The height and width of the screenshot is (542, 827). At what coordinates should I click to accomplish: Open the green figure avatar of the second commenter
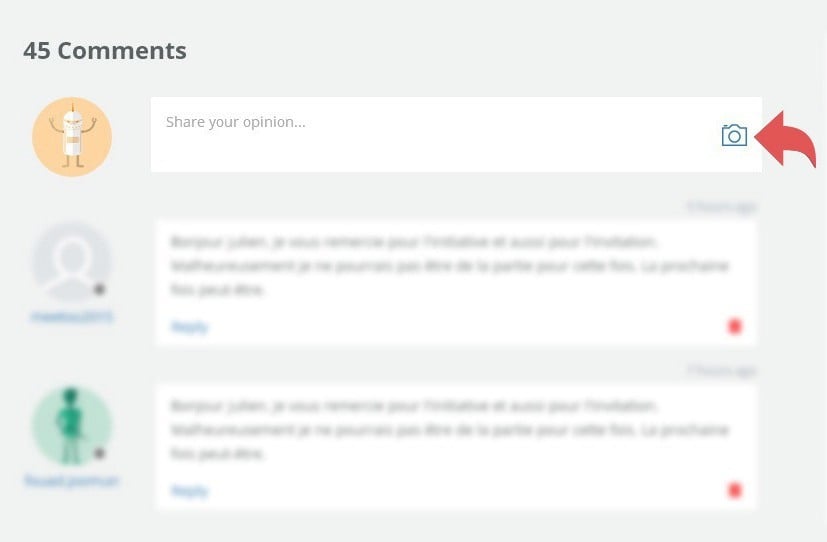tap(71, 426)
